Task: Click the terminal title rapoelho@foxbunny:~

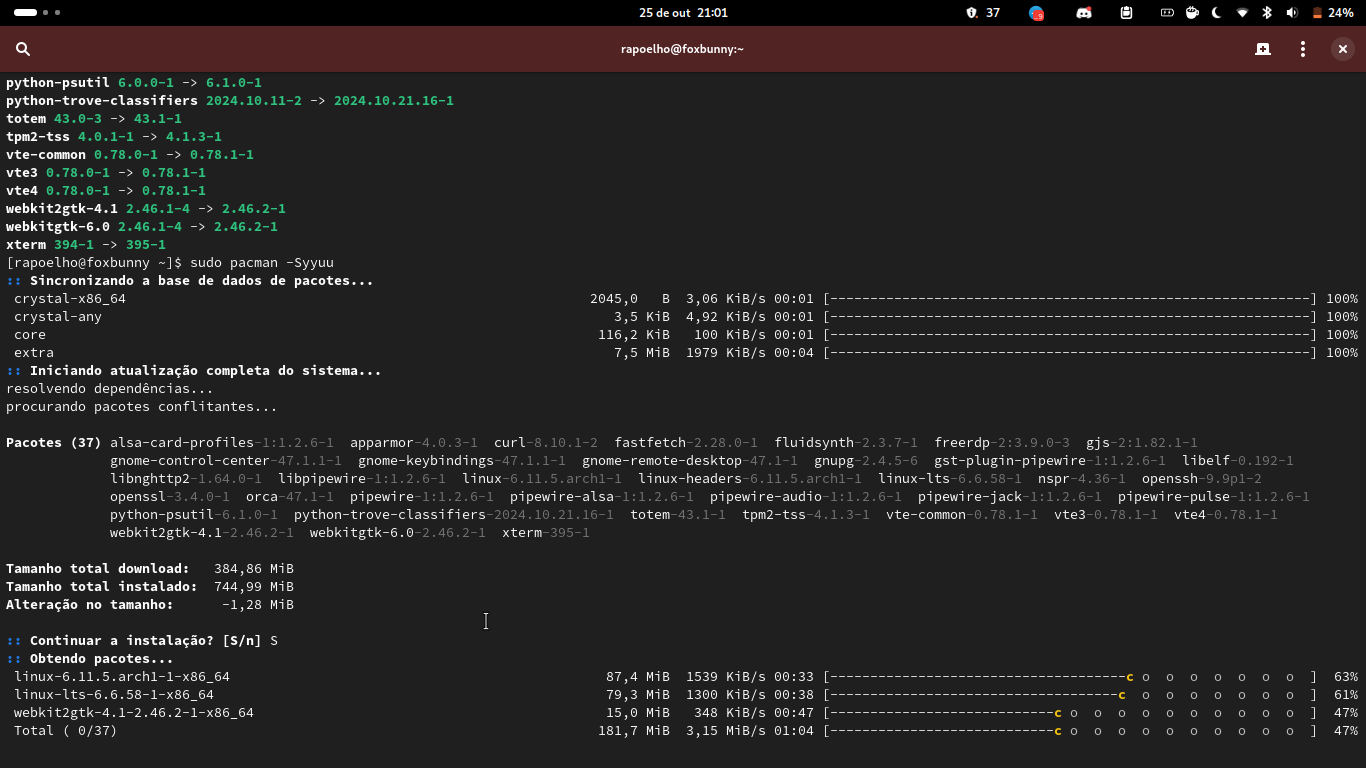Action: (x=682, y=49)
